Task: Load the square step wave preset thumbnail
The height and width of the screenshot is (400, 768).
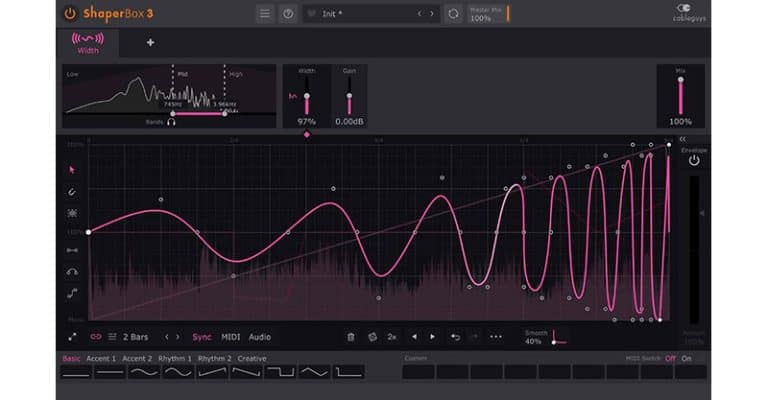Action: [x=281, y=373]
